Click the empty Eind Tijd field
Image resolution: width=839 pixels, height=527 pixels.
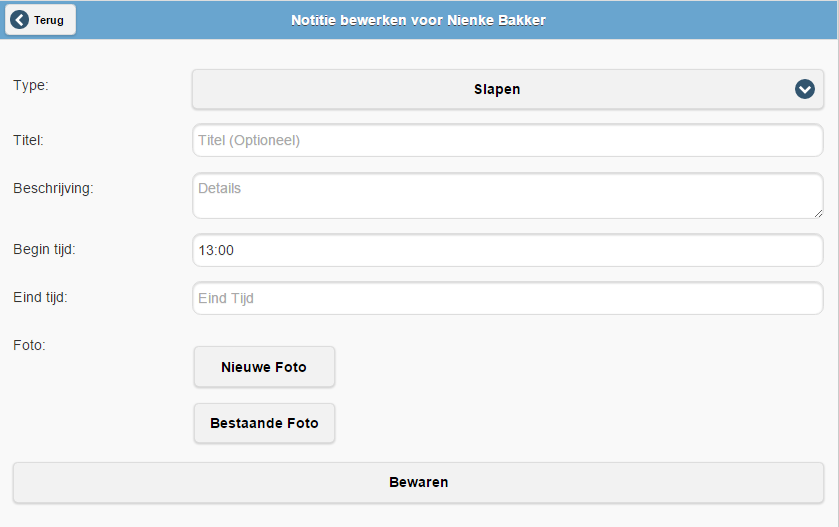[x=507, y=298]
